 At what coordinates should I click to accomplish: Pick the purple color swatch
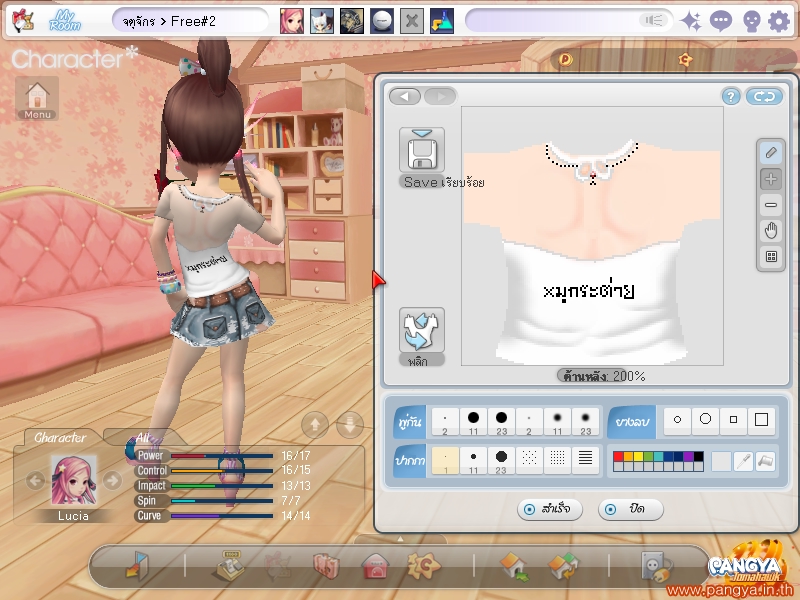[x=688, y=457]
